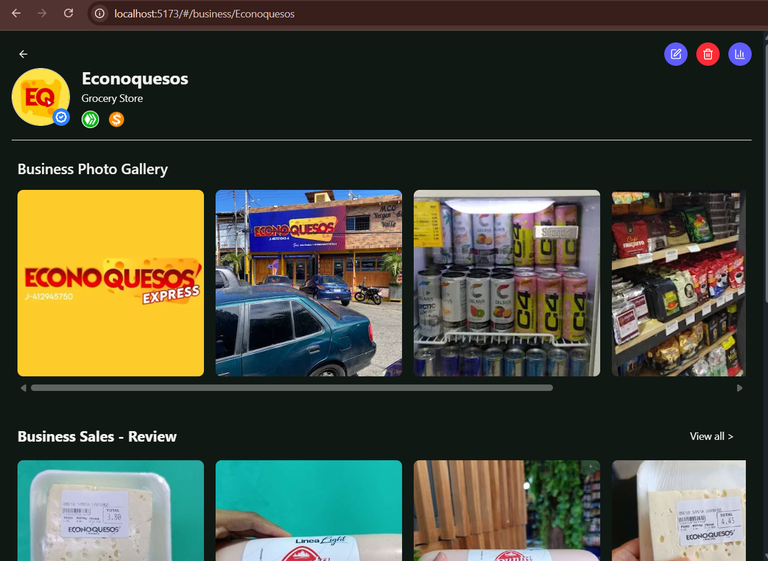
Task: Click the green Hive payment icon
Action: (90, 120)
